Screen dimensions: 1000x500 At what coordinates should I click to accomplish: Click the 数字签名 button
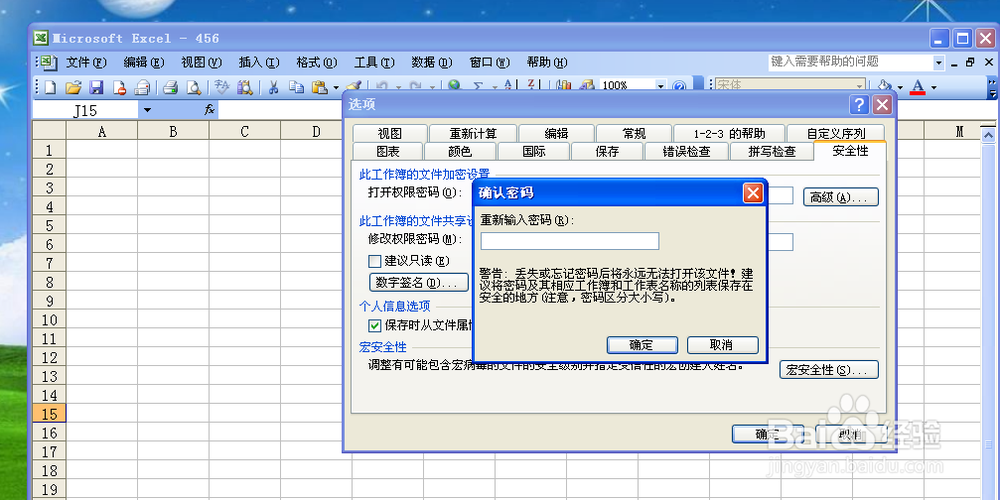pyautogui.click(x=418, y=282)
